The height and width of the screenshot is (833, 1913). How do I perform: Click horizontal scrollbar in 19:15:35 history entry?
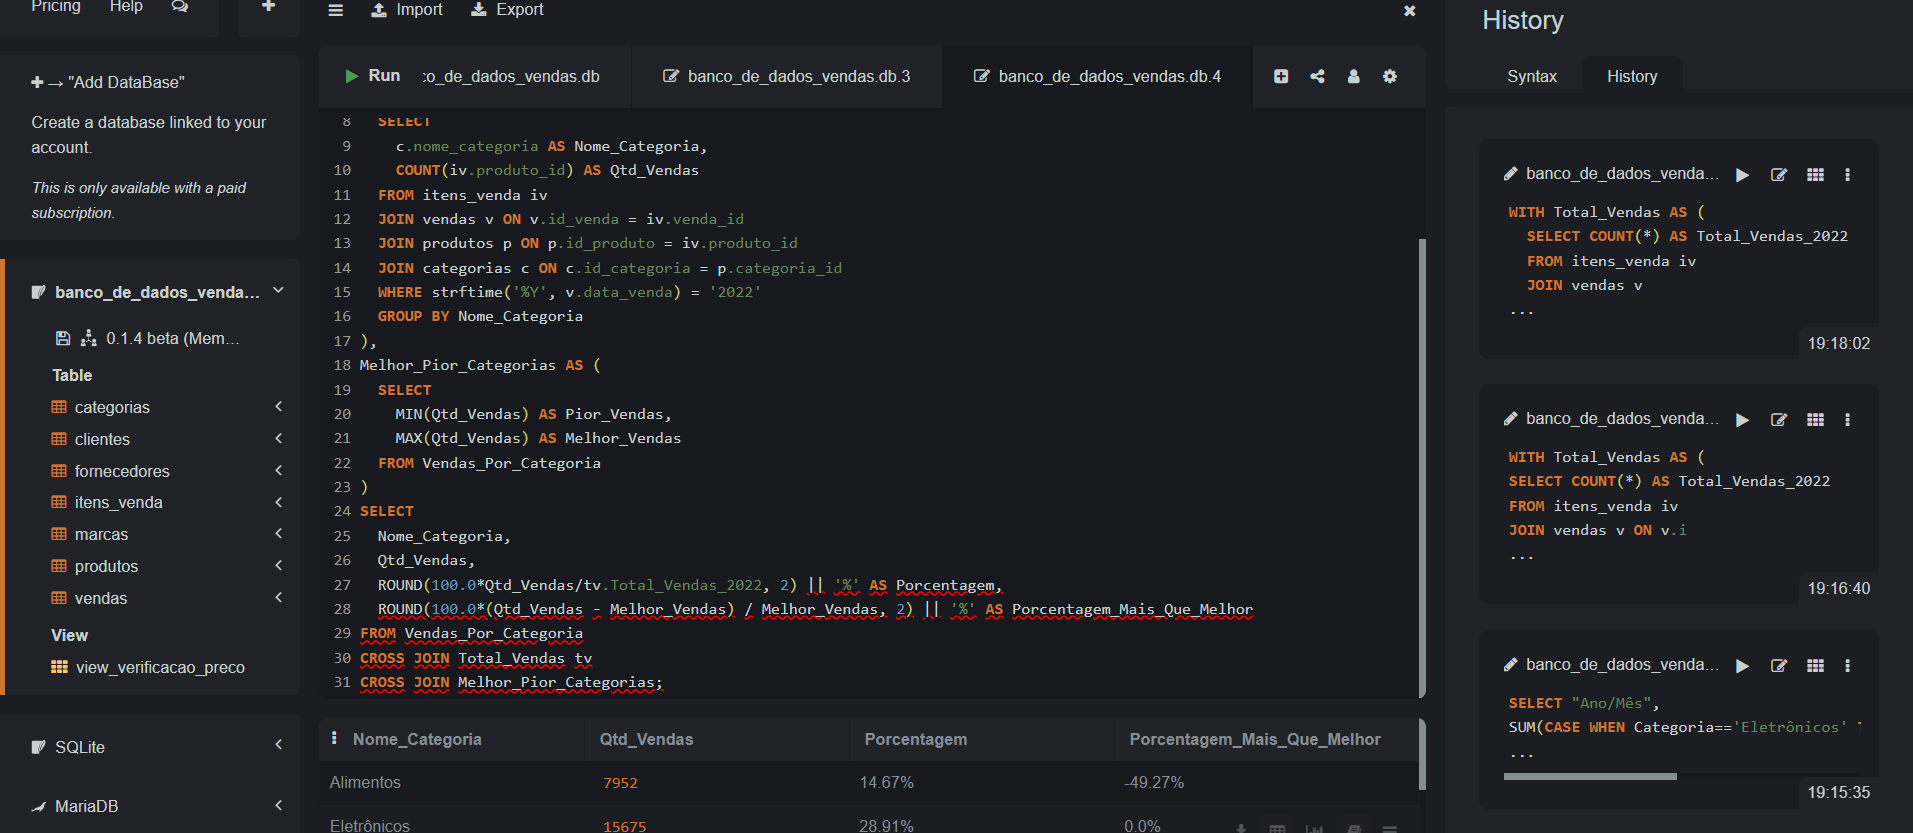pos(1590,776)
